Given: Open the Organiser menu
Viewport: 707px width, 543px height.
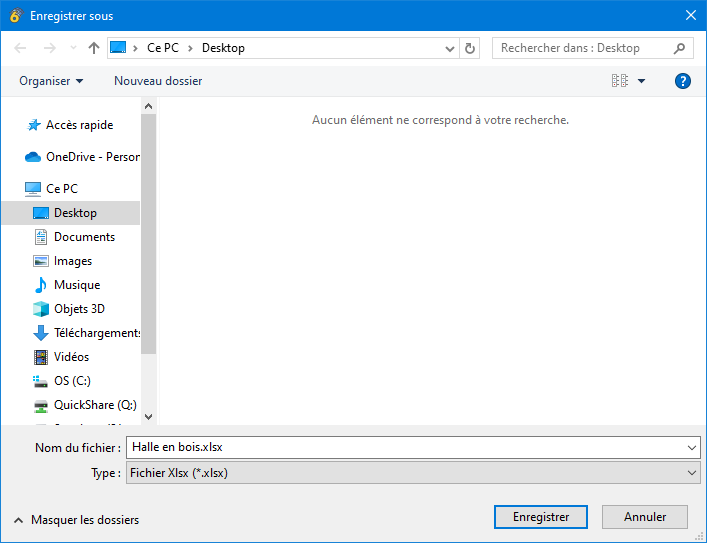Looking at the screenshot, I should 51,81.
